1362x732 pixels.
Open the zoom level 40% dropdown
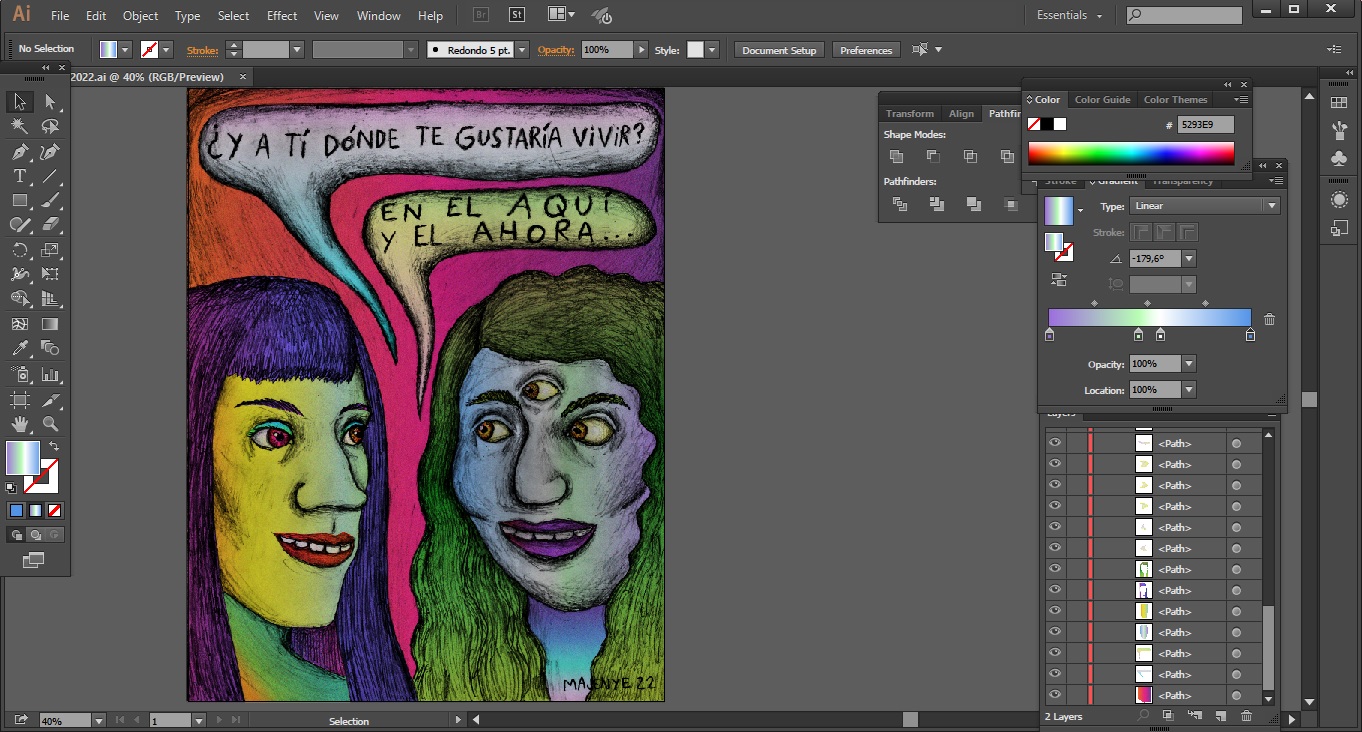98,720
